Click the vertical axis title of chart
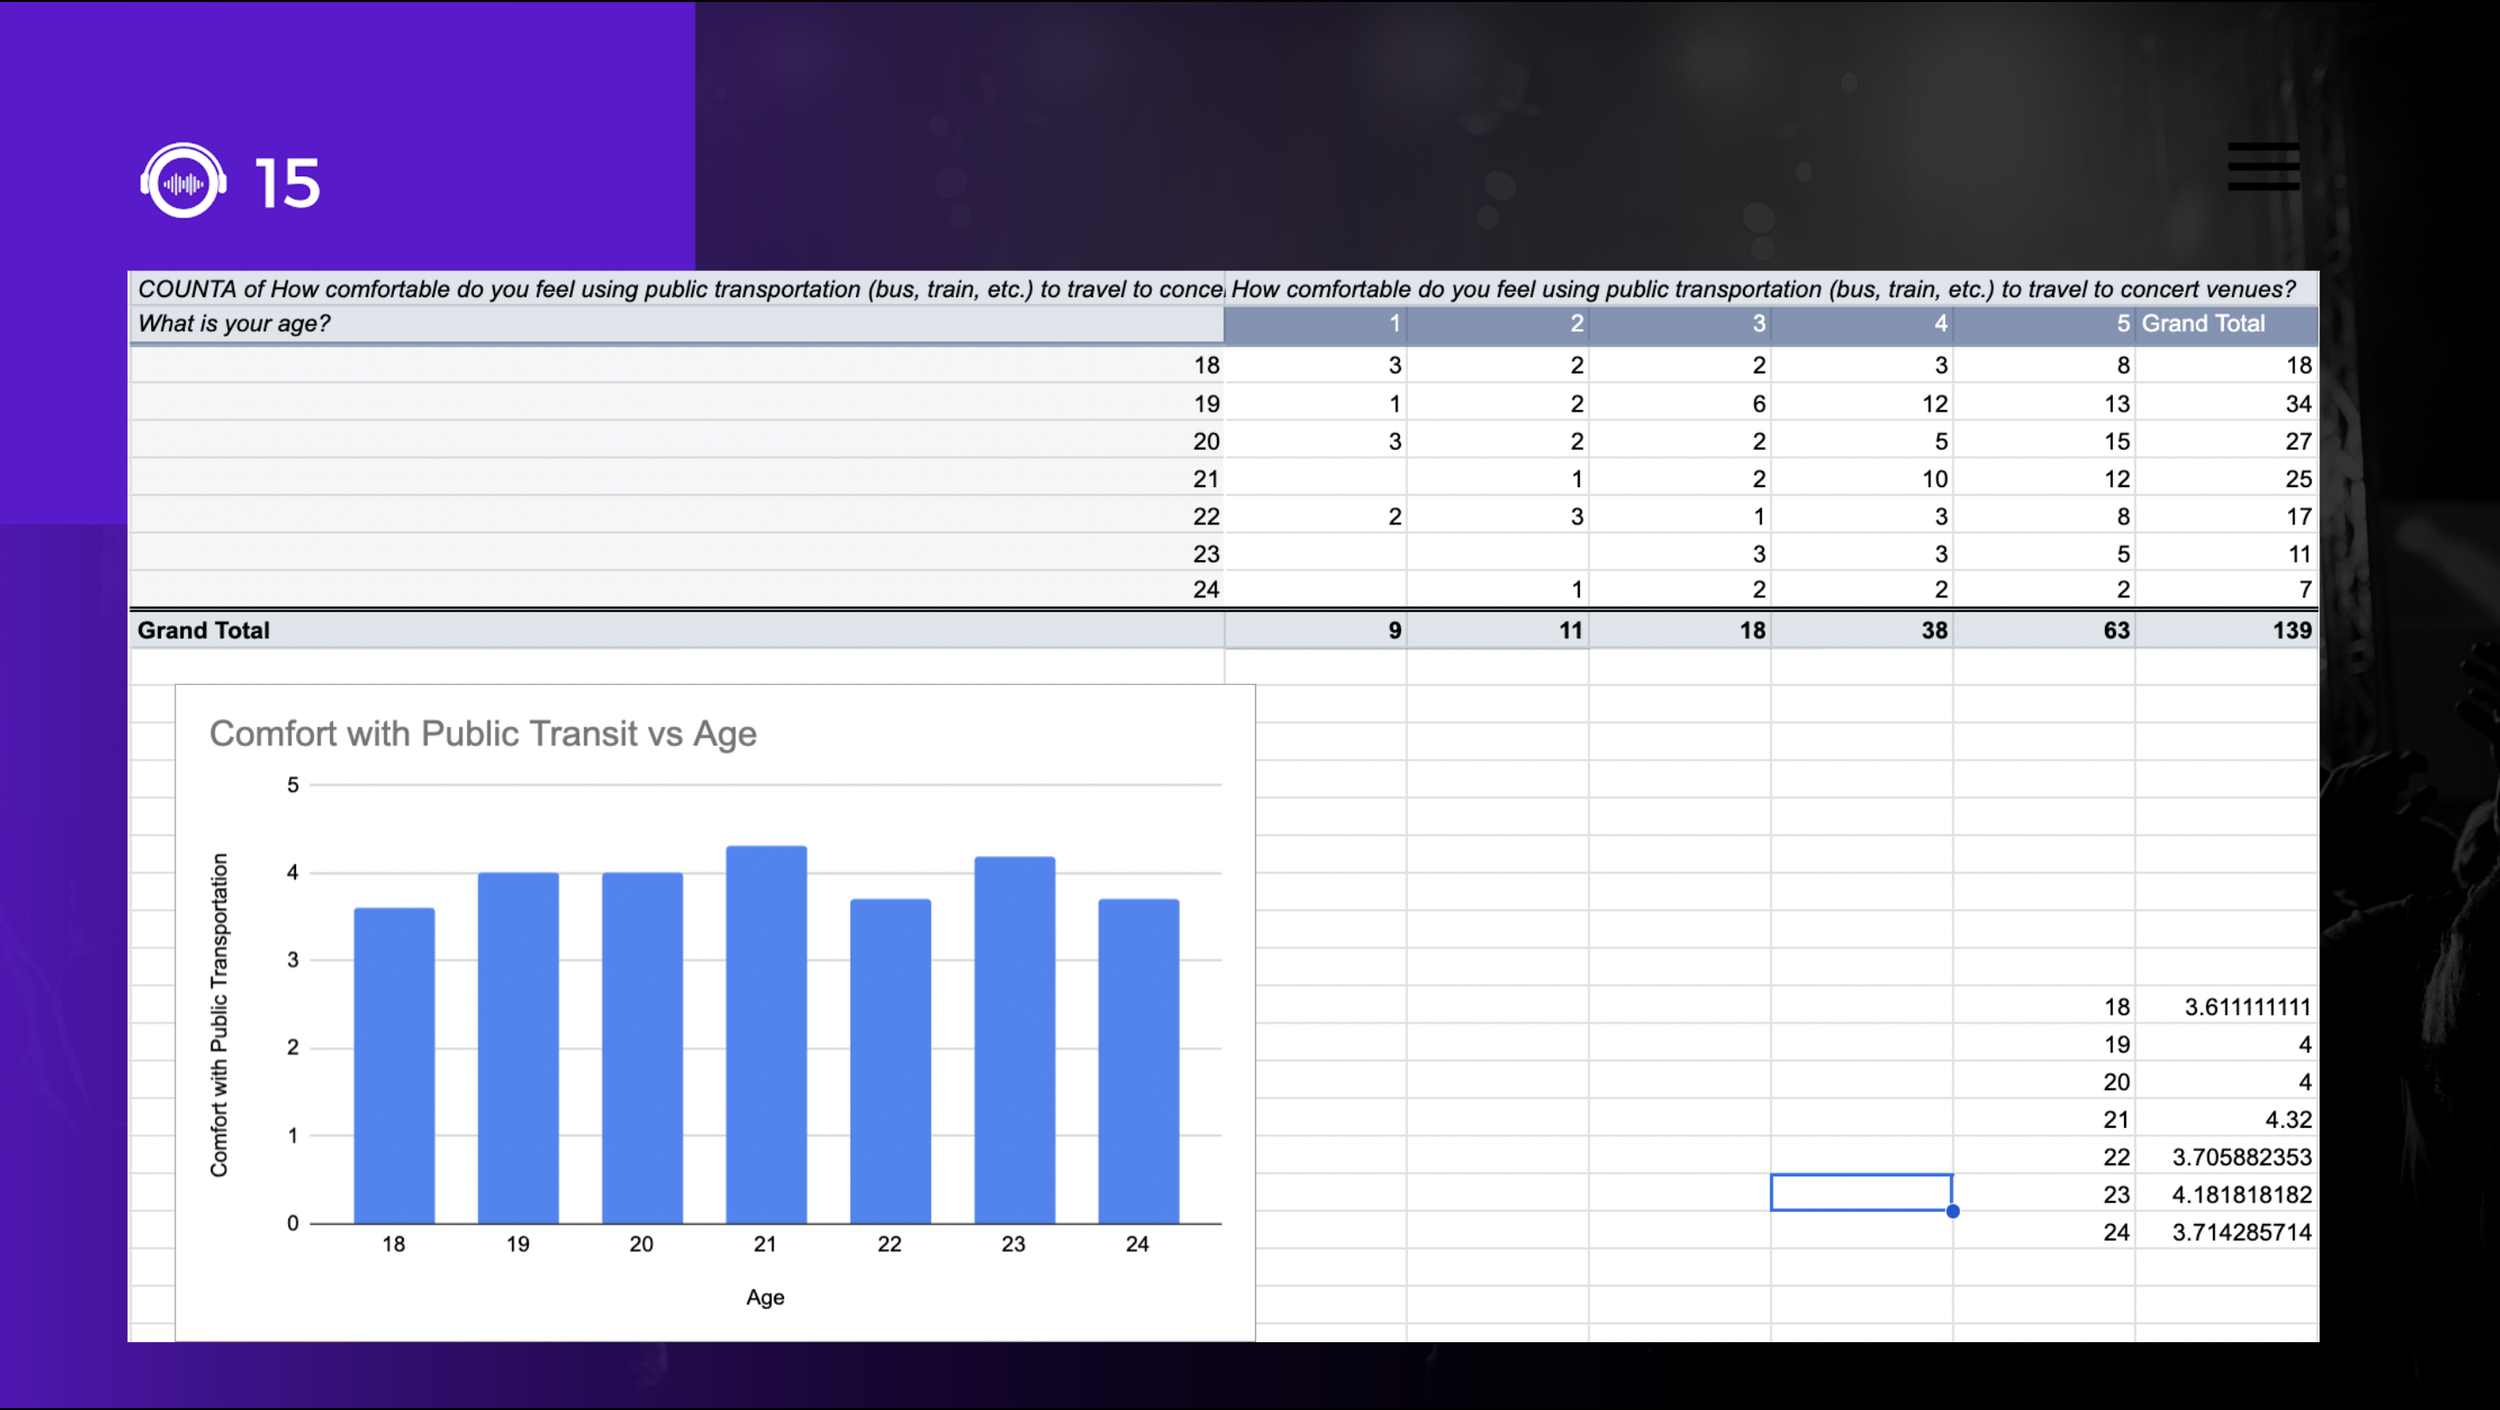Viewport: 2500px width, 1410px height. click(219, 1014)
